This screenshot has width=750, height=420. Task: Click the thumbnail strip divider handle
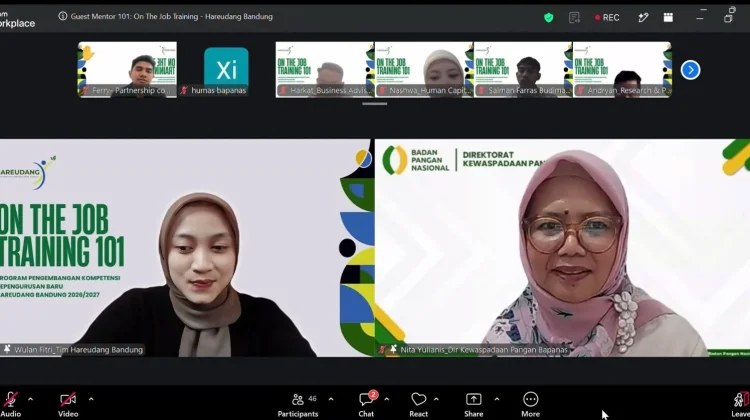click(x=375, y=103)
